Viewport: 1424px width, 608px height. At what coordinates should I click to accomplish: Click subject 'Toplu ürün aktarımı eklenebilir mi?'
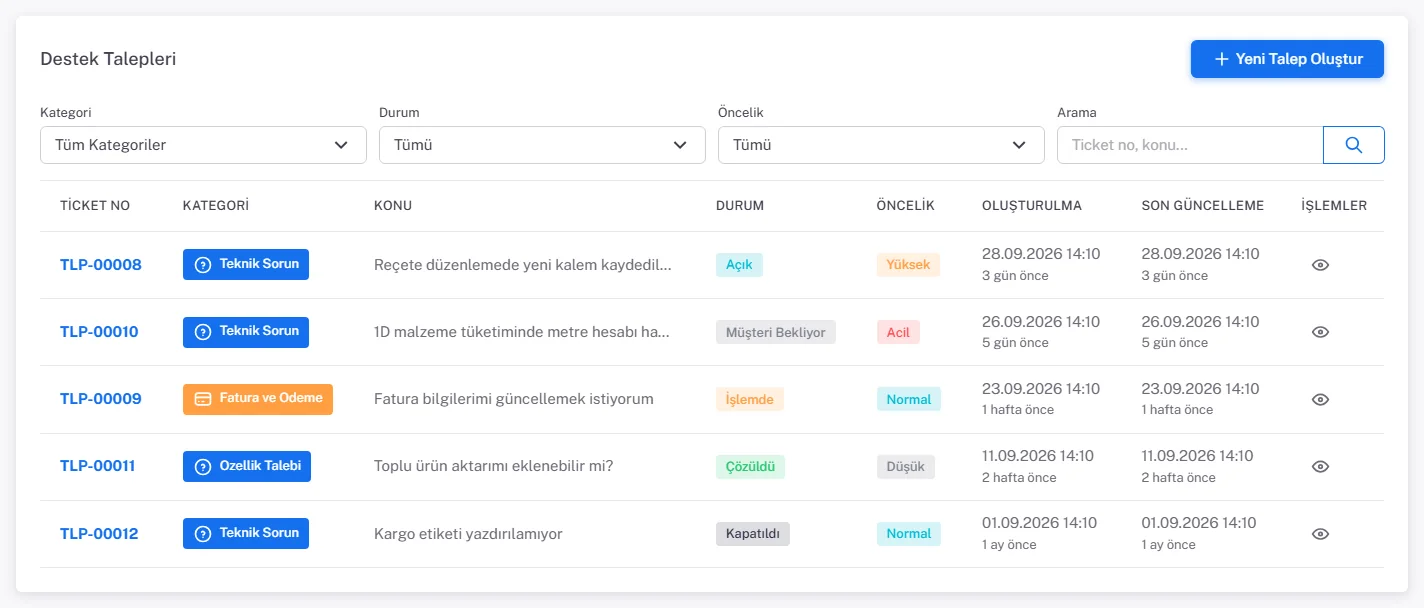(x=494, y=466)
